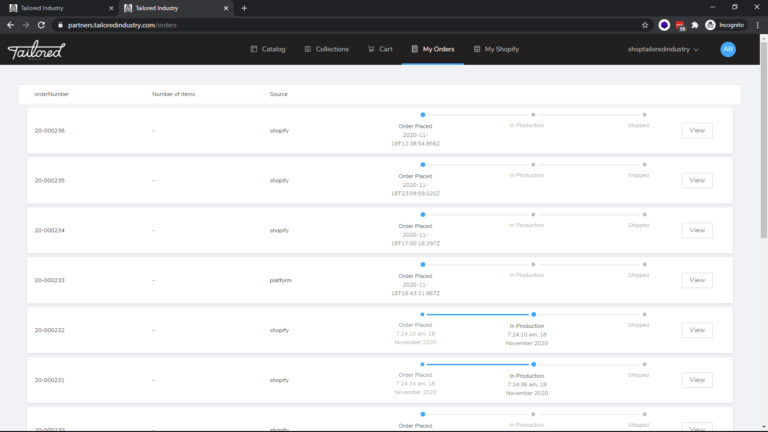Reload the page in the browser
The width and height of the screenshot is (768, 432).
[x=42, y=24]
